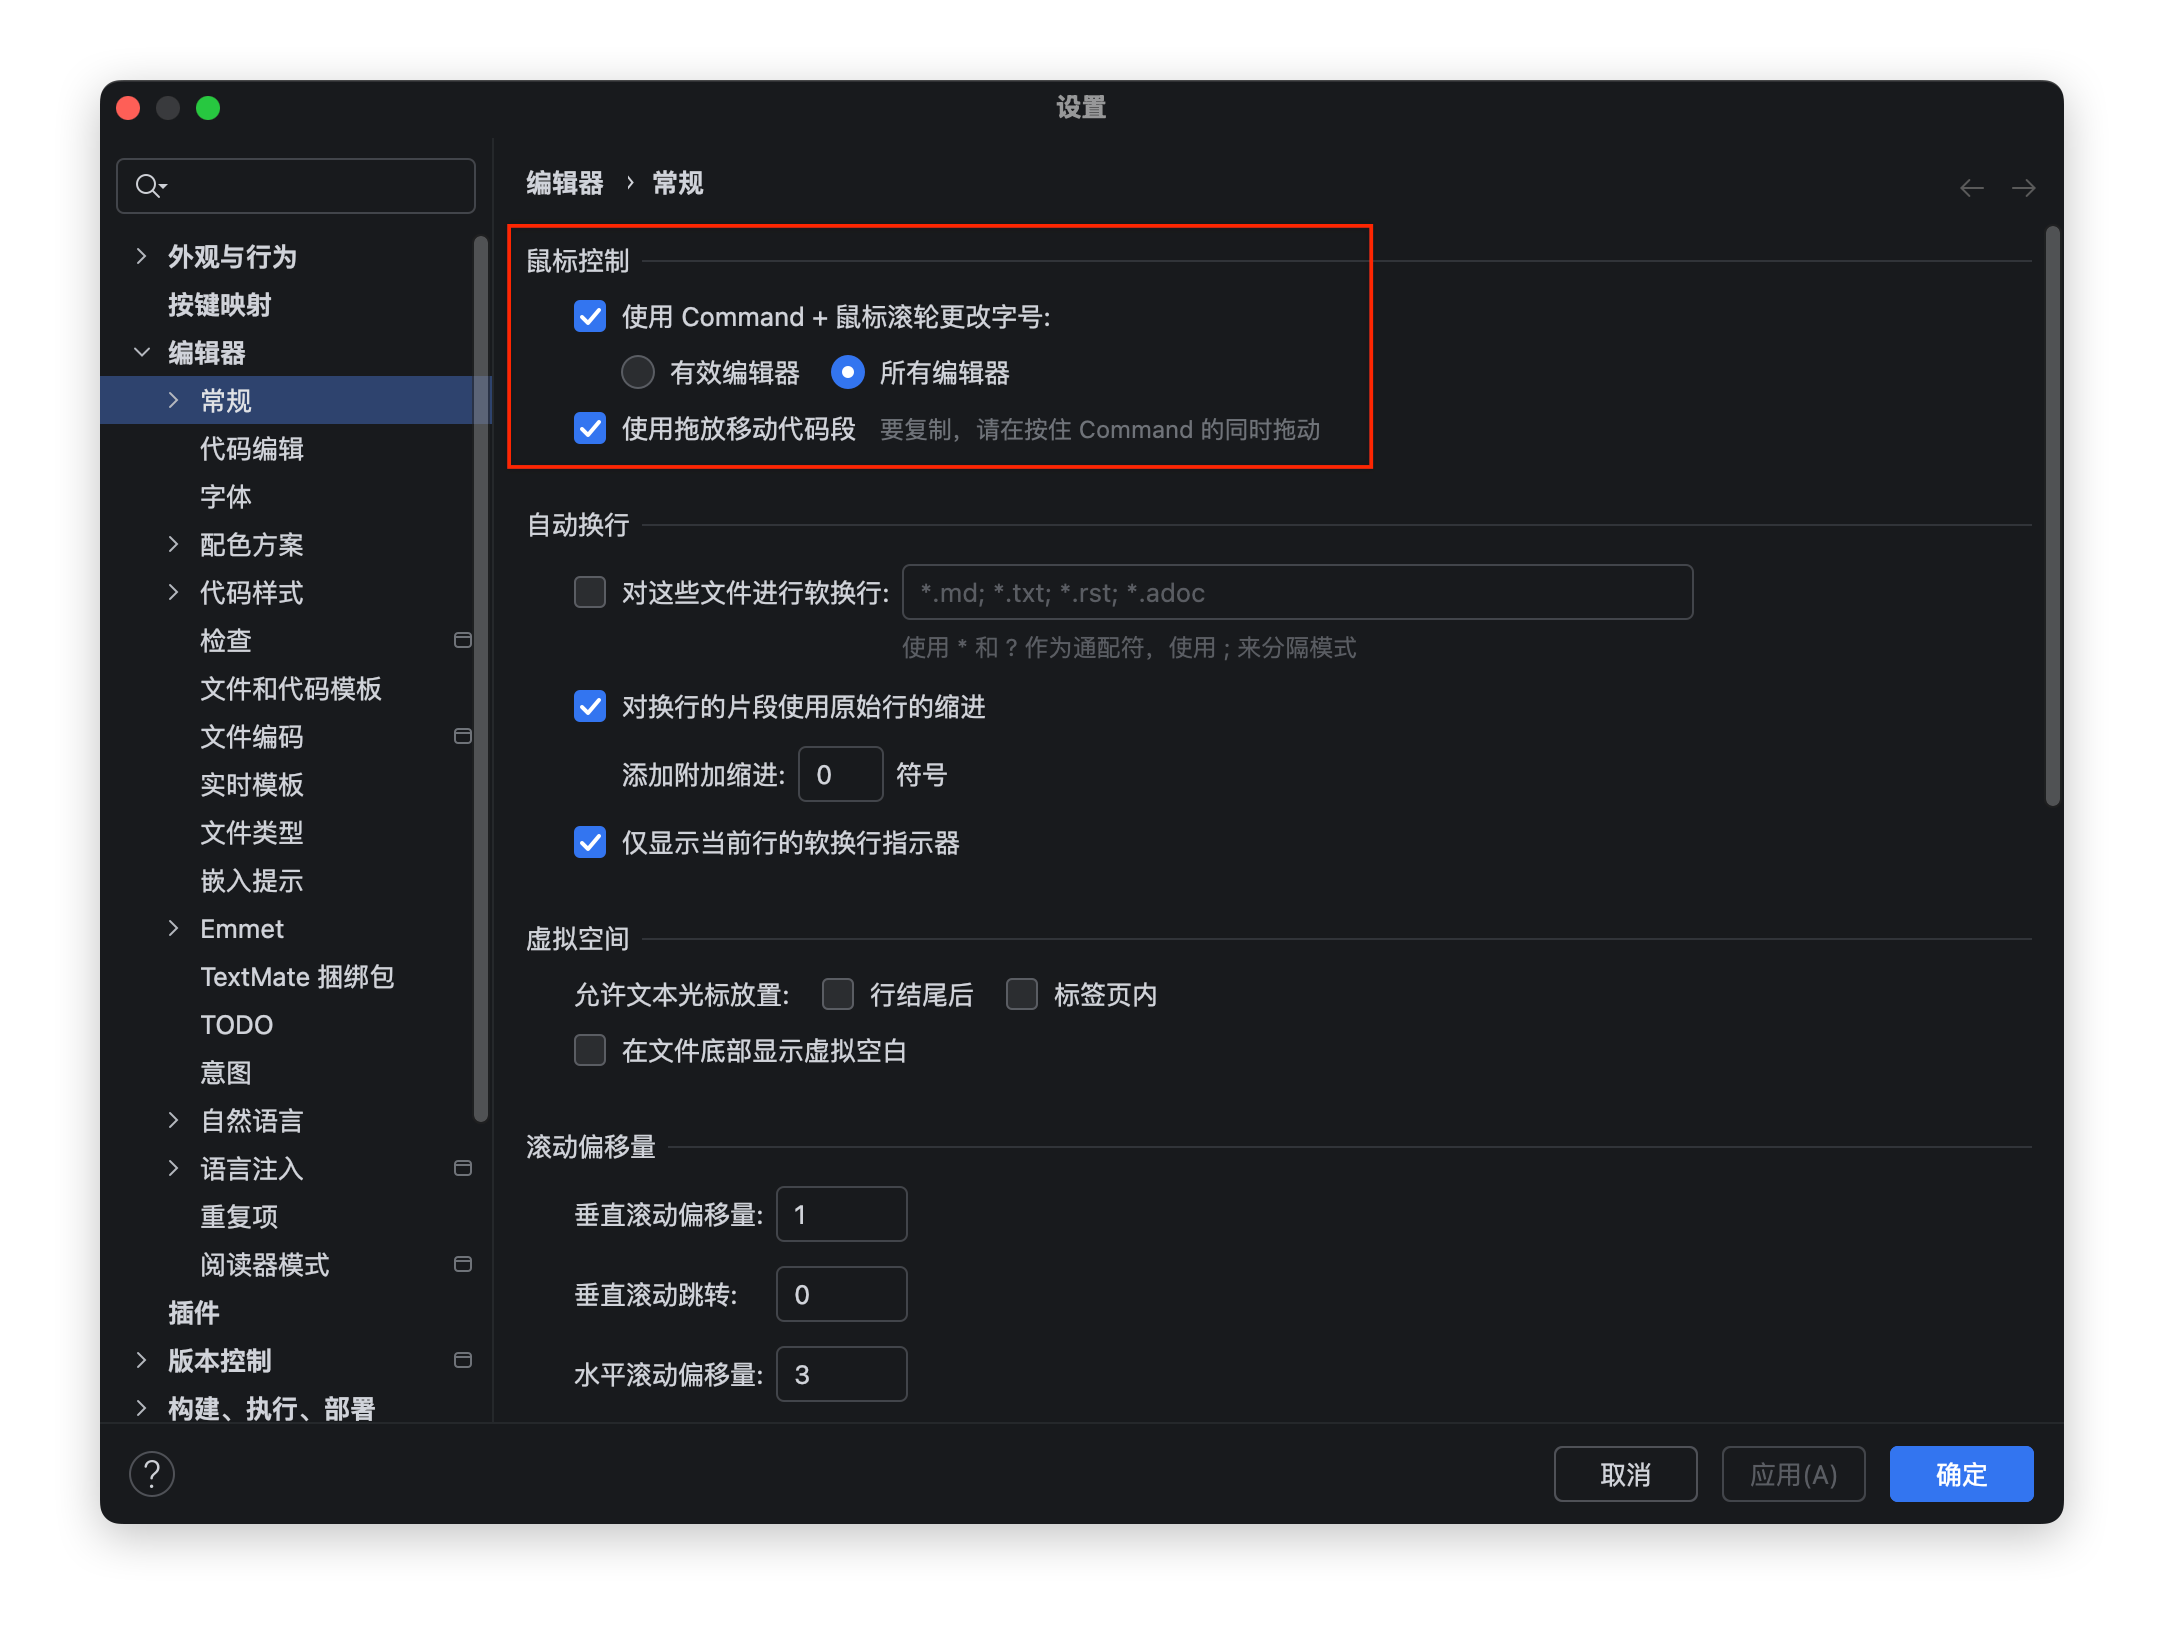Click the 确定 button
2164x1644 pixels.
click(x=1961, y=1474)
